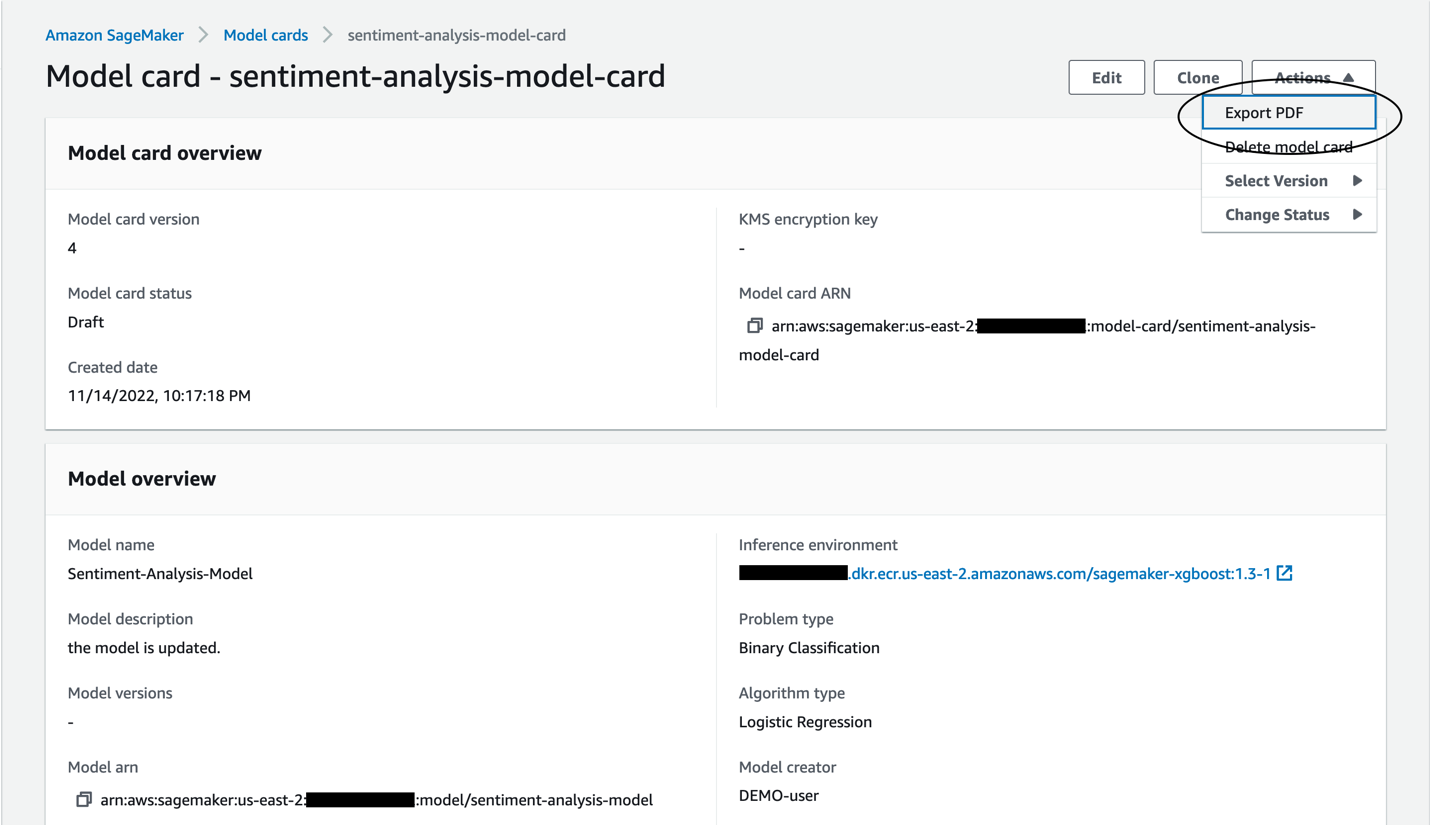Click the Model card ARN text
The image size is (1430, 825).
click(x=1027, y=340)
